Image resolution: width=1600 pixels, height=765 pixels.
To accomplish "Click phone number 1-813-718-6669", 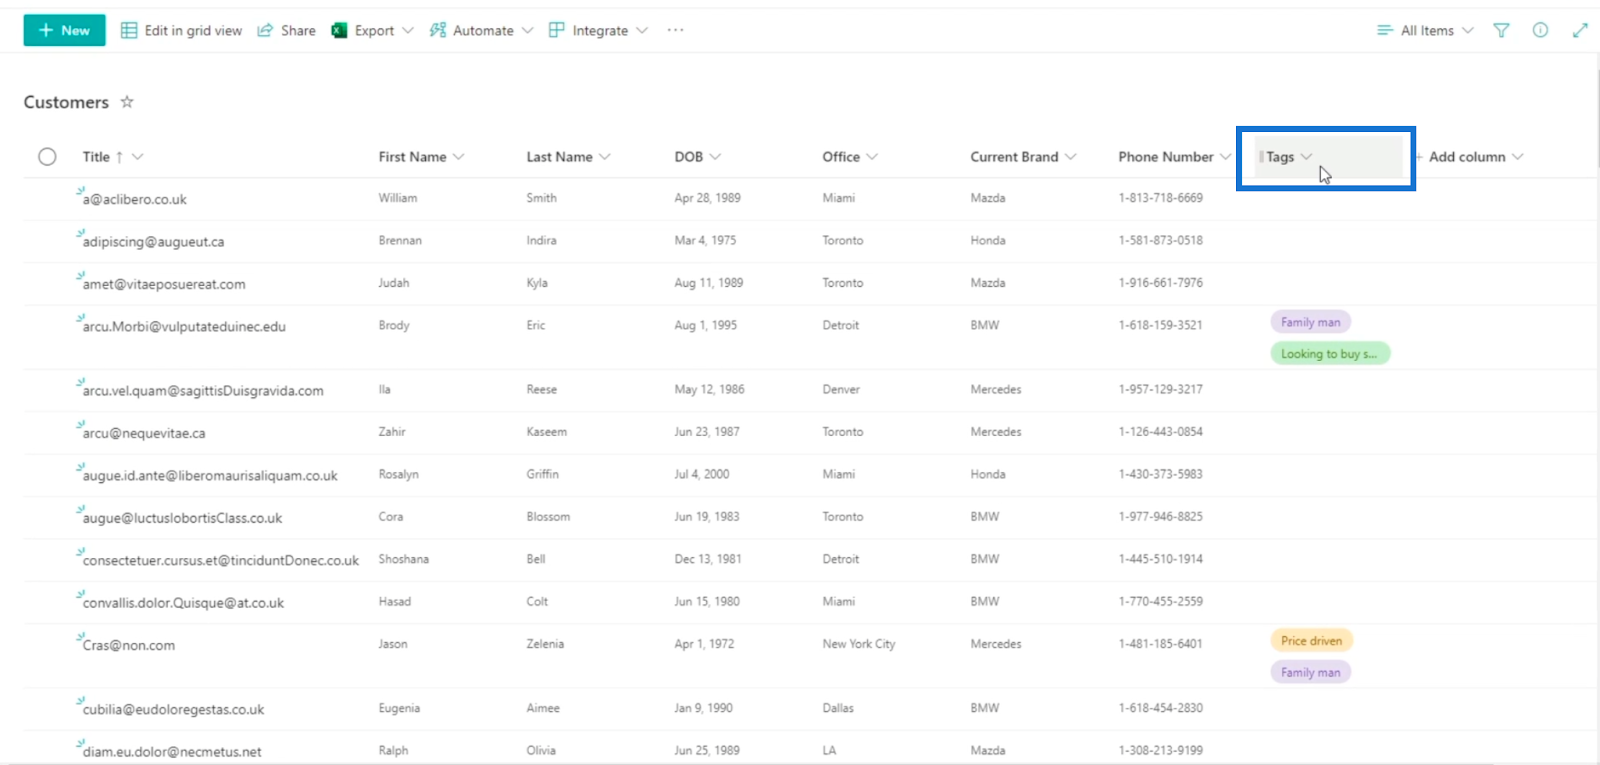I will pyautogui.click(x=1160, y=198).
